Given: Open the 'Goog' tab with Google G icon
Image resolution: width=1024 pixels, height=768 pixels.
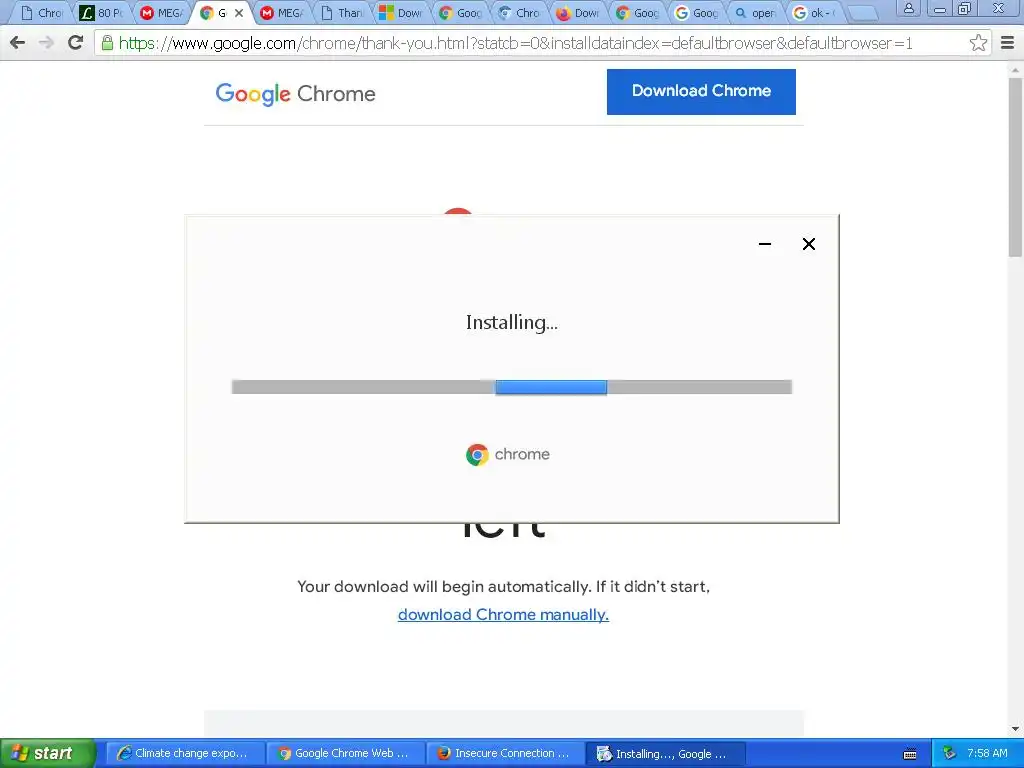Looking at the screenshot, I should coord(696,13).
